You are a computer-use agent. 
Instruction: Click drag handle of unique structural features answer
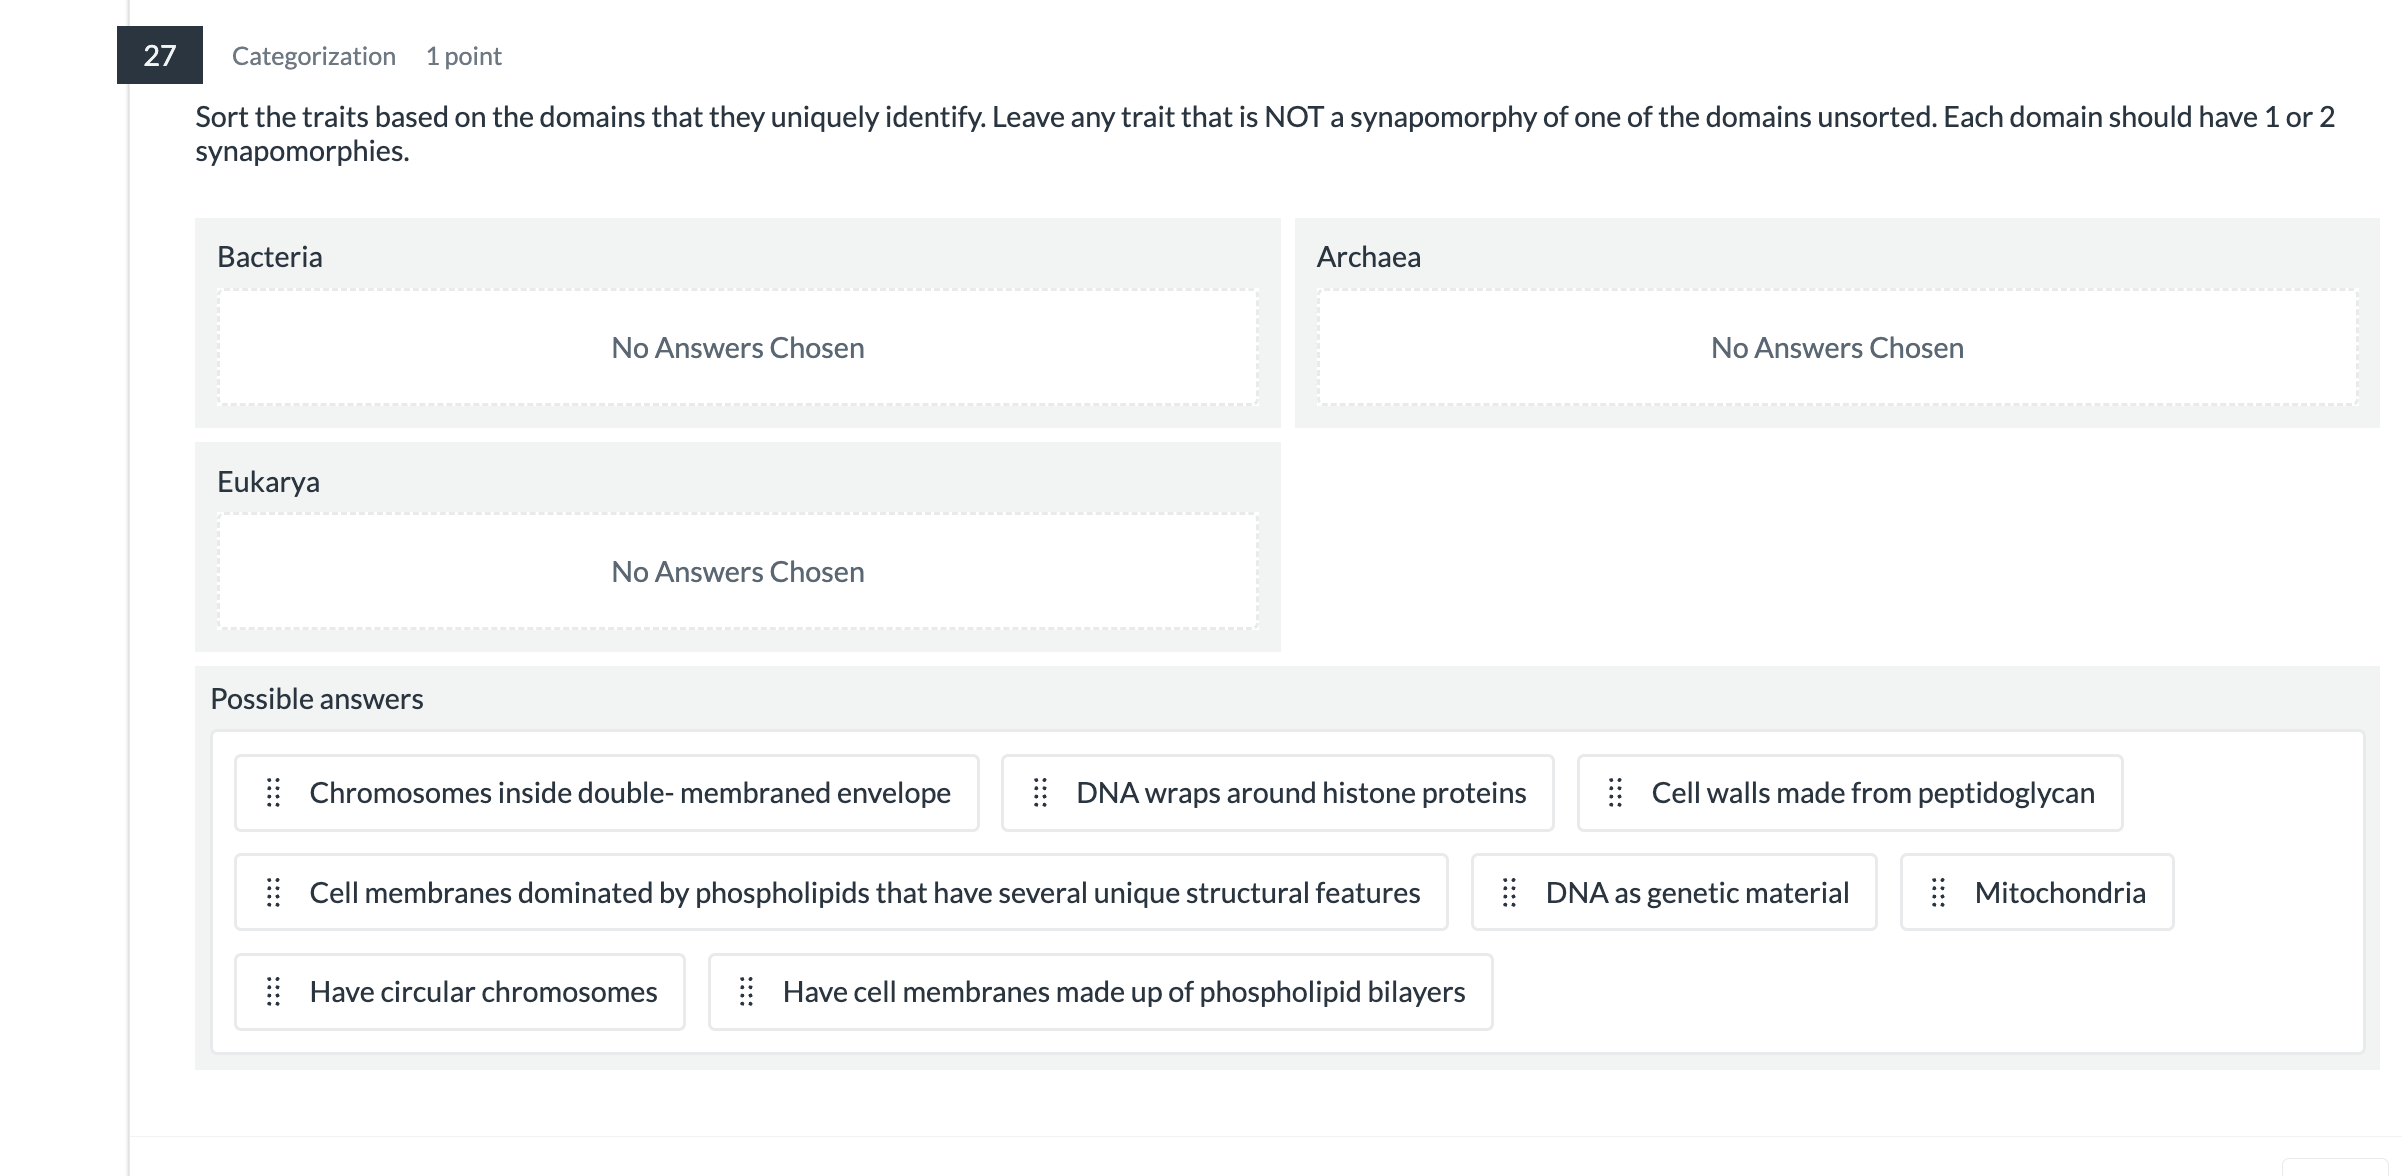pos(273,892)
